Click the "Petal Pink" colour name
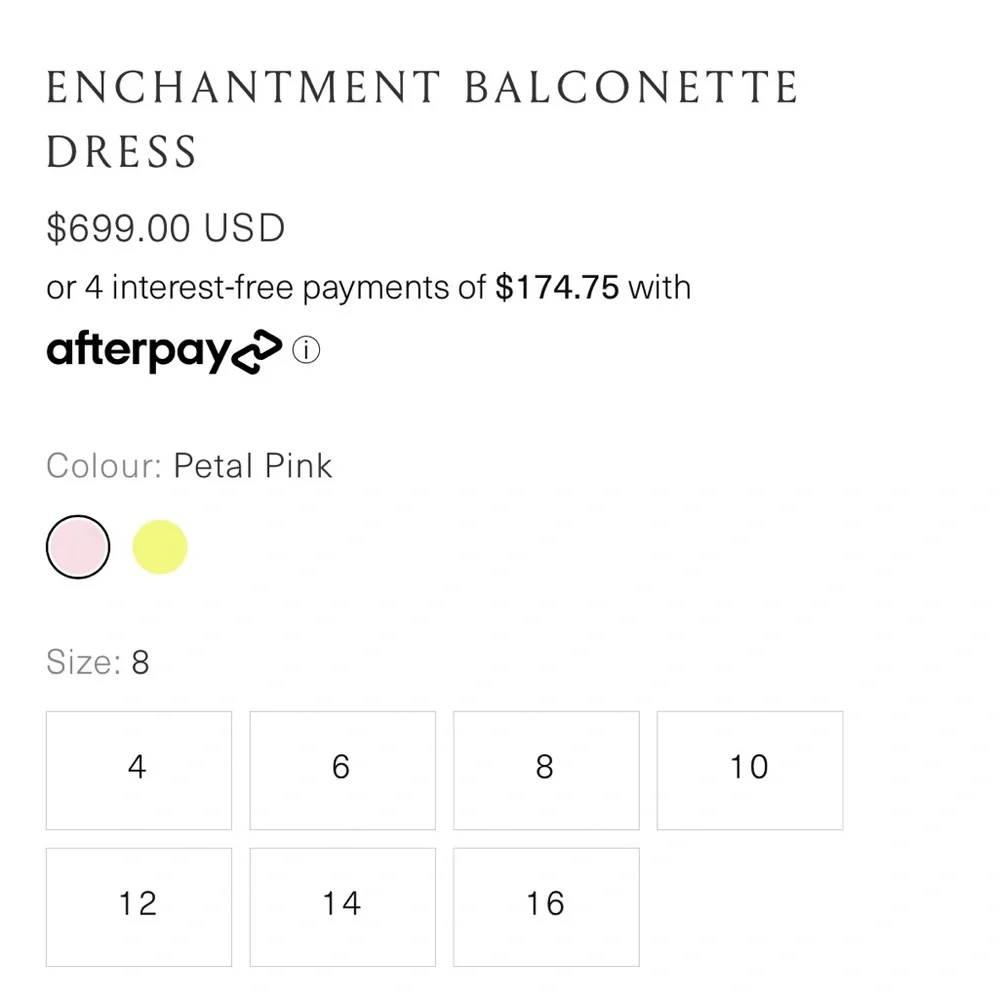This screenshot has height=1000, width=1000. pyautogui.click(x=253, y=466)
